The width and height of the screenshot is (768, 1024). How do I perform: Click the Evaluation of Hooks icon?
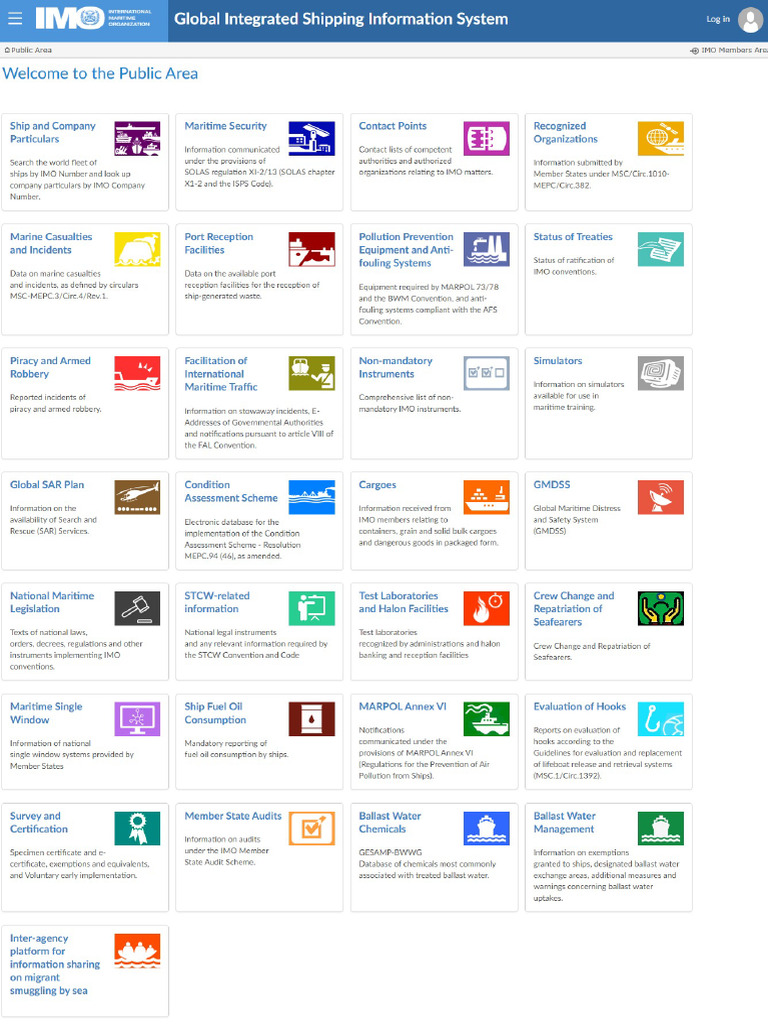pos(661,719)
